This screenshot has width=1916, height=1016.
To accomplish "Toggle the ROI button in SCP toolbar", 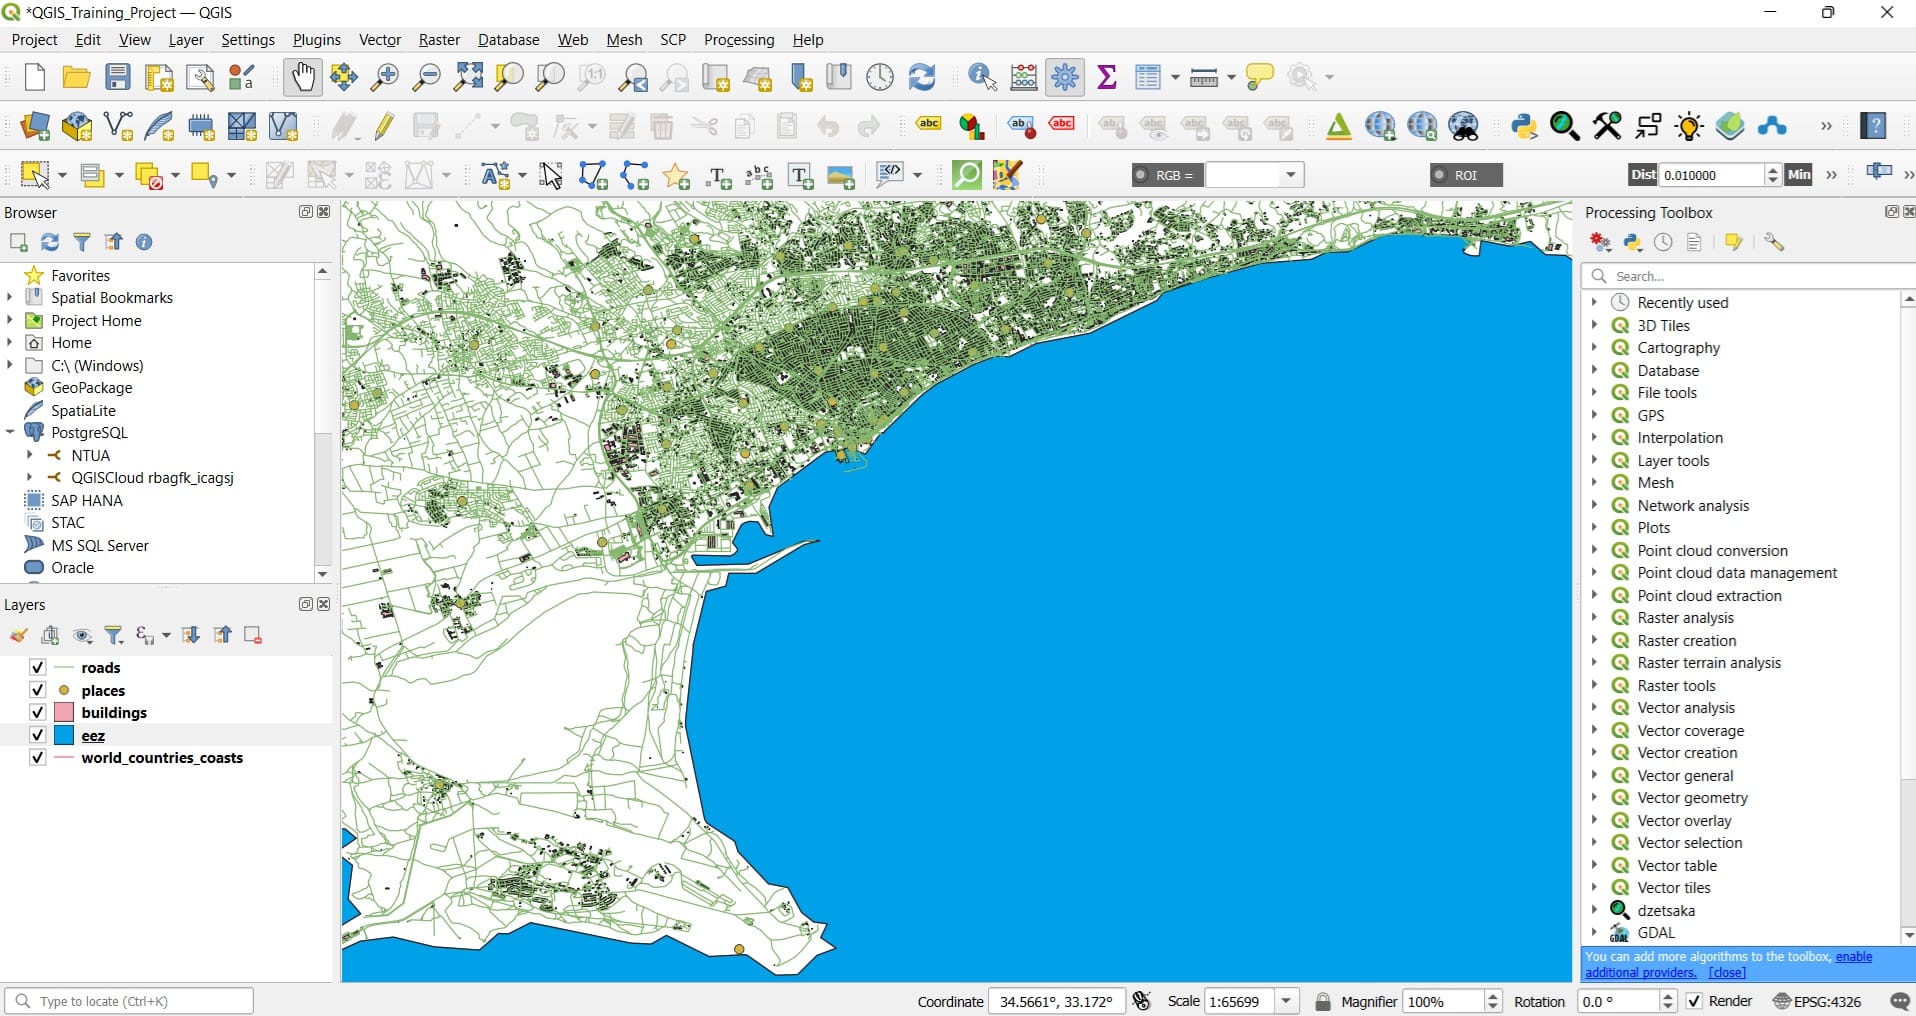I will (1466, 175).
